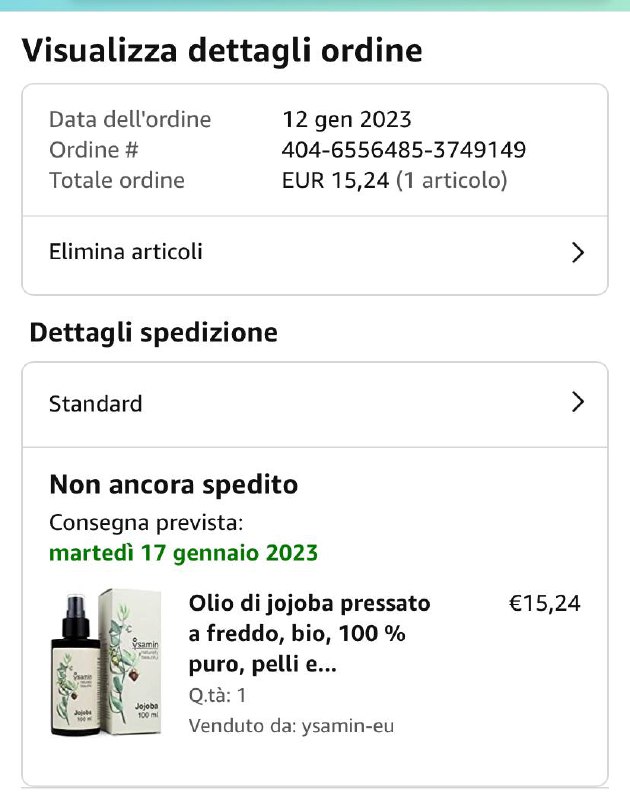The width and height of the screenshot is (630, 800).
Task: Tap the Venduto da: ysamin-eu seller
Action: click(292, 726)
